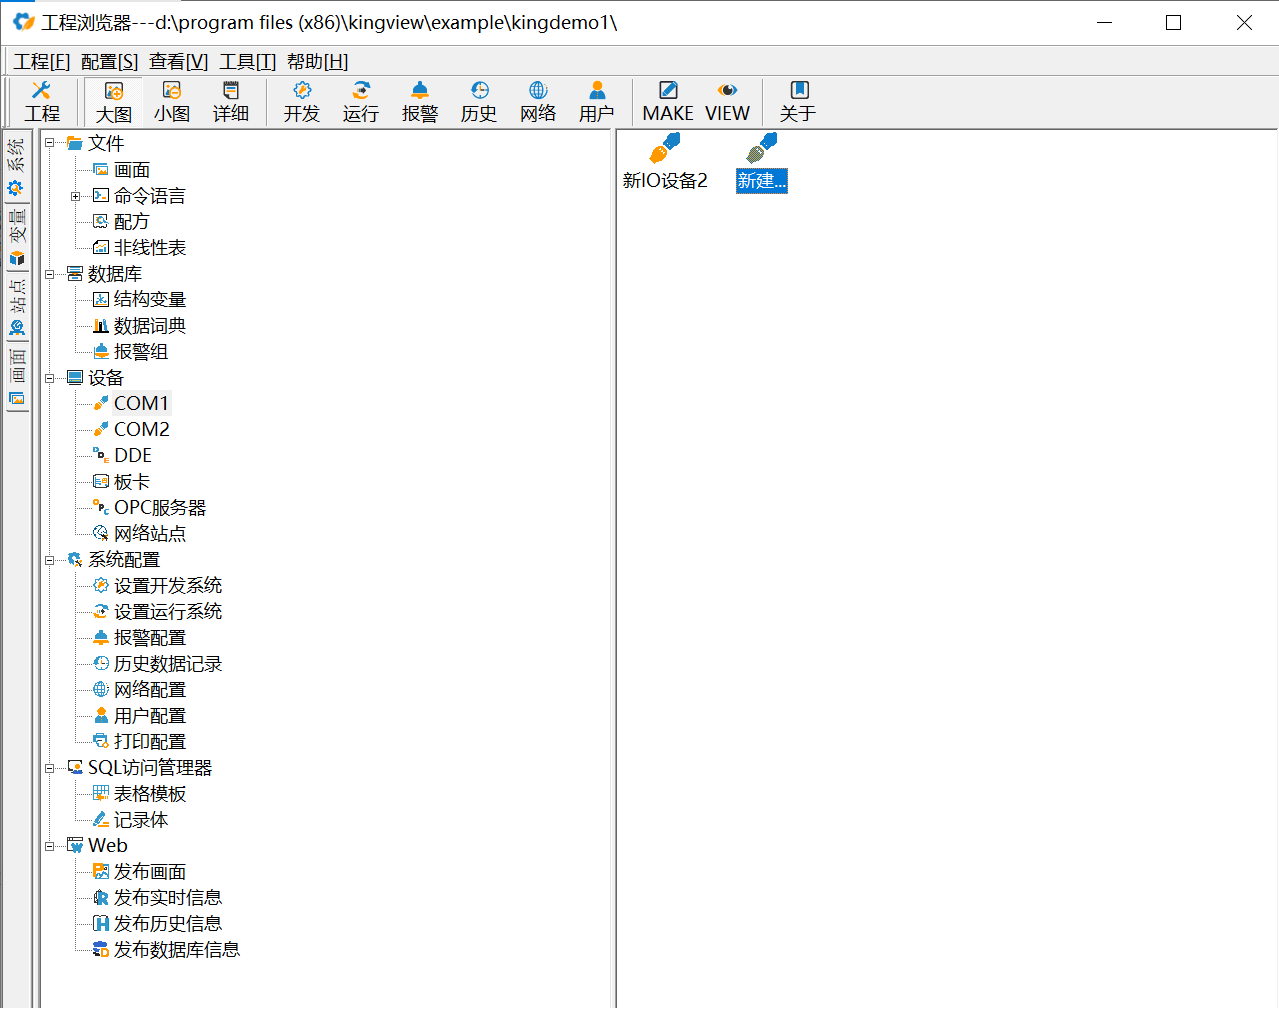
Task: Collapse the 数据库 tree node
Action: pos(49,274)
